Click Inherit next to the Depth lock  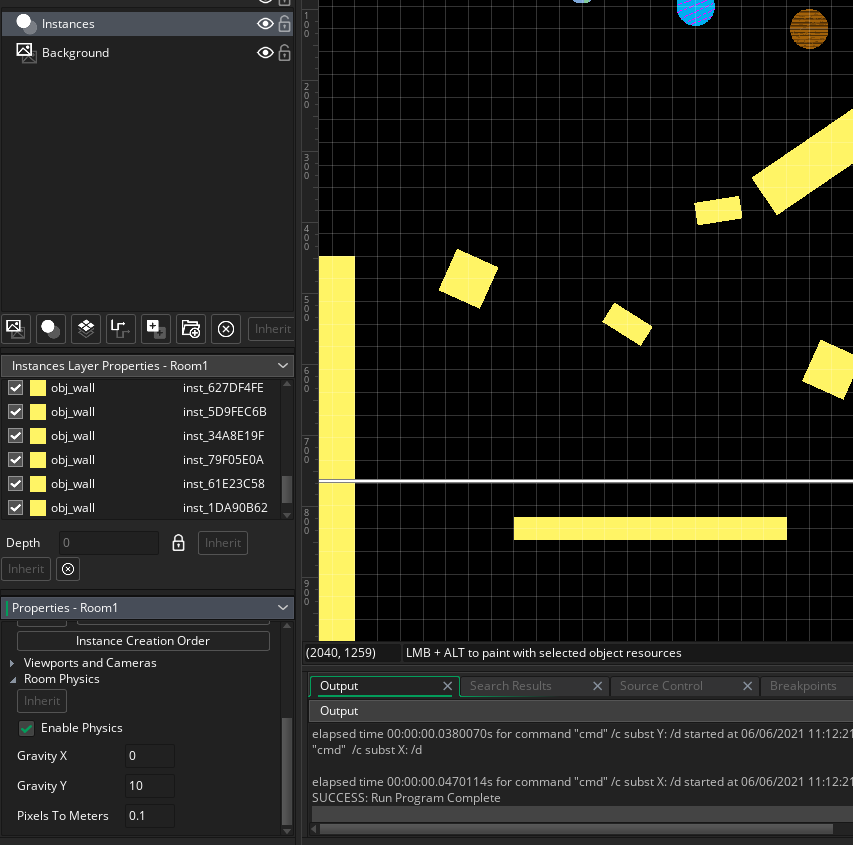click(x=223, y=543)
